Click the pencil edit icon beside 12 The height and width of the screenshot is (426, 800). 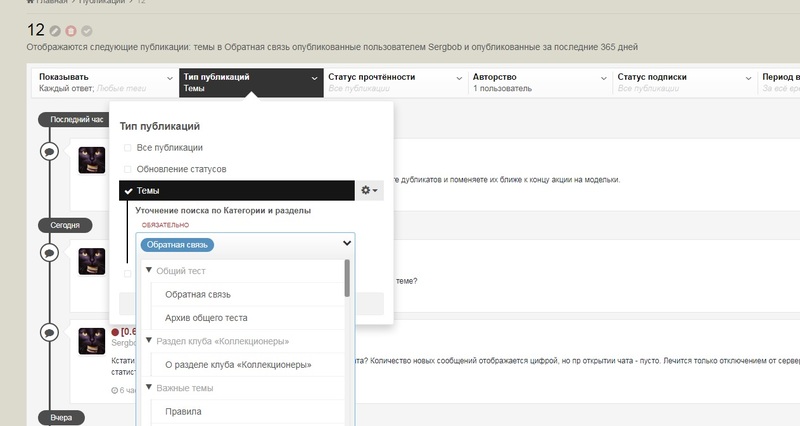(x=55, y=31)
